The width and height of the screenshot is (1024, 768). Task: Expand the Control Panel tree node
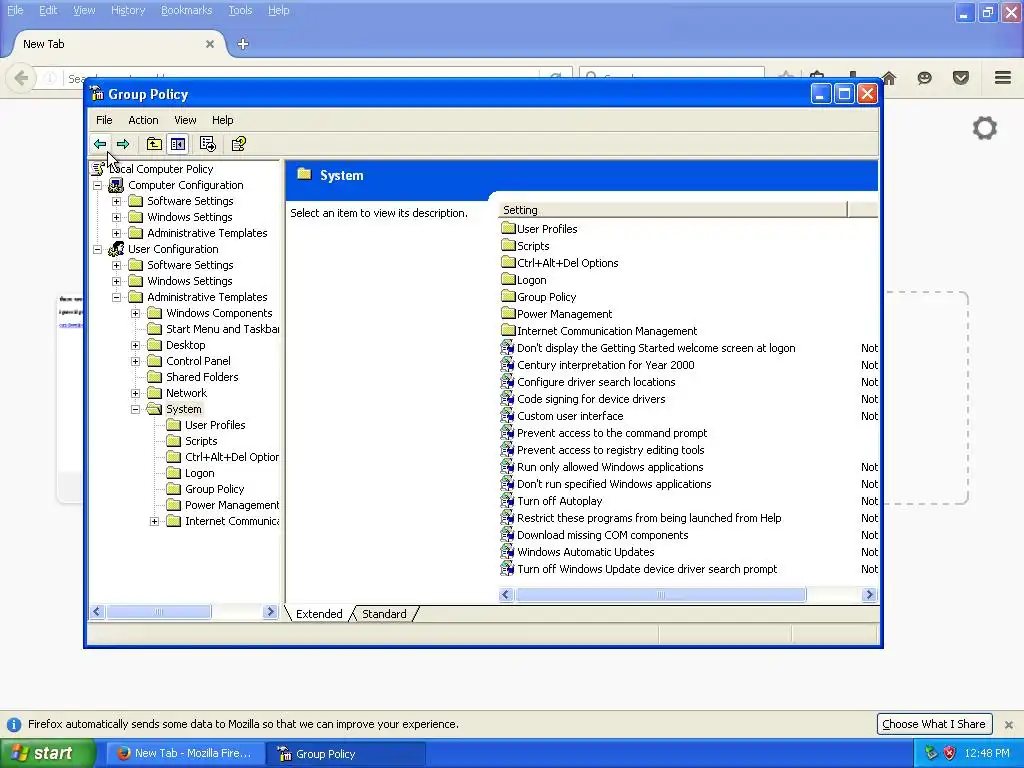(x=135, y=361)
